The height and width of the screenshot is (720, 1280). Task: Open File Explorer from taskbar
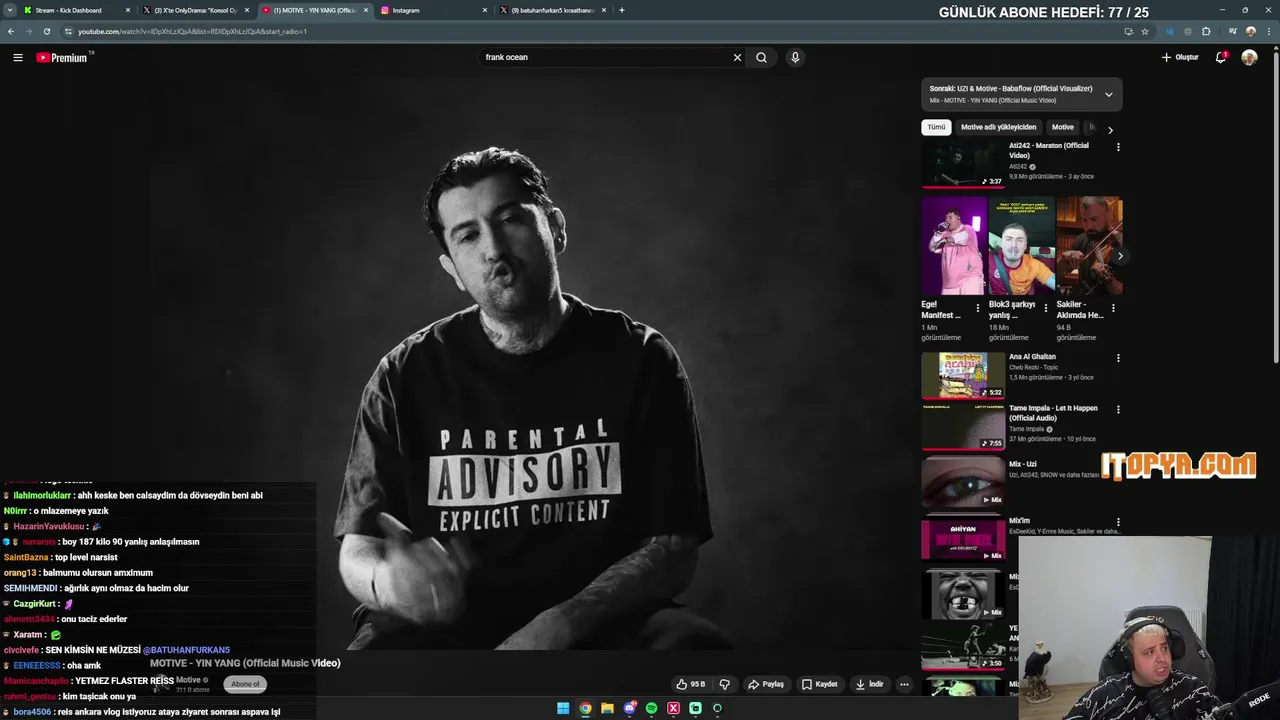[x=607, y=708]
